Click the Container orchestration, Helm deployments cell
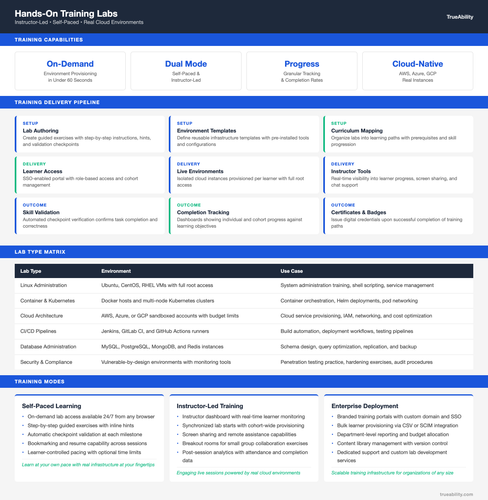 (349, 301)
